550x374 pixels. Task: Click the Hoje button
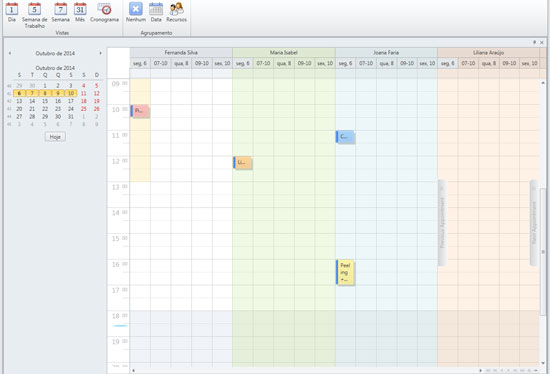tap(55, 137)
